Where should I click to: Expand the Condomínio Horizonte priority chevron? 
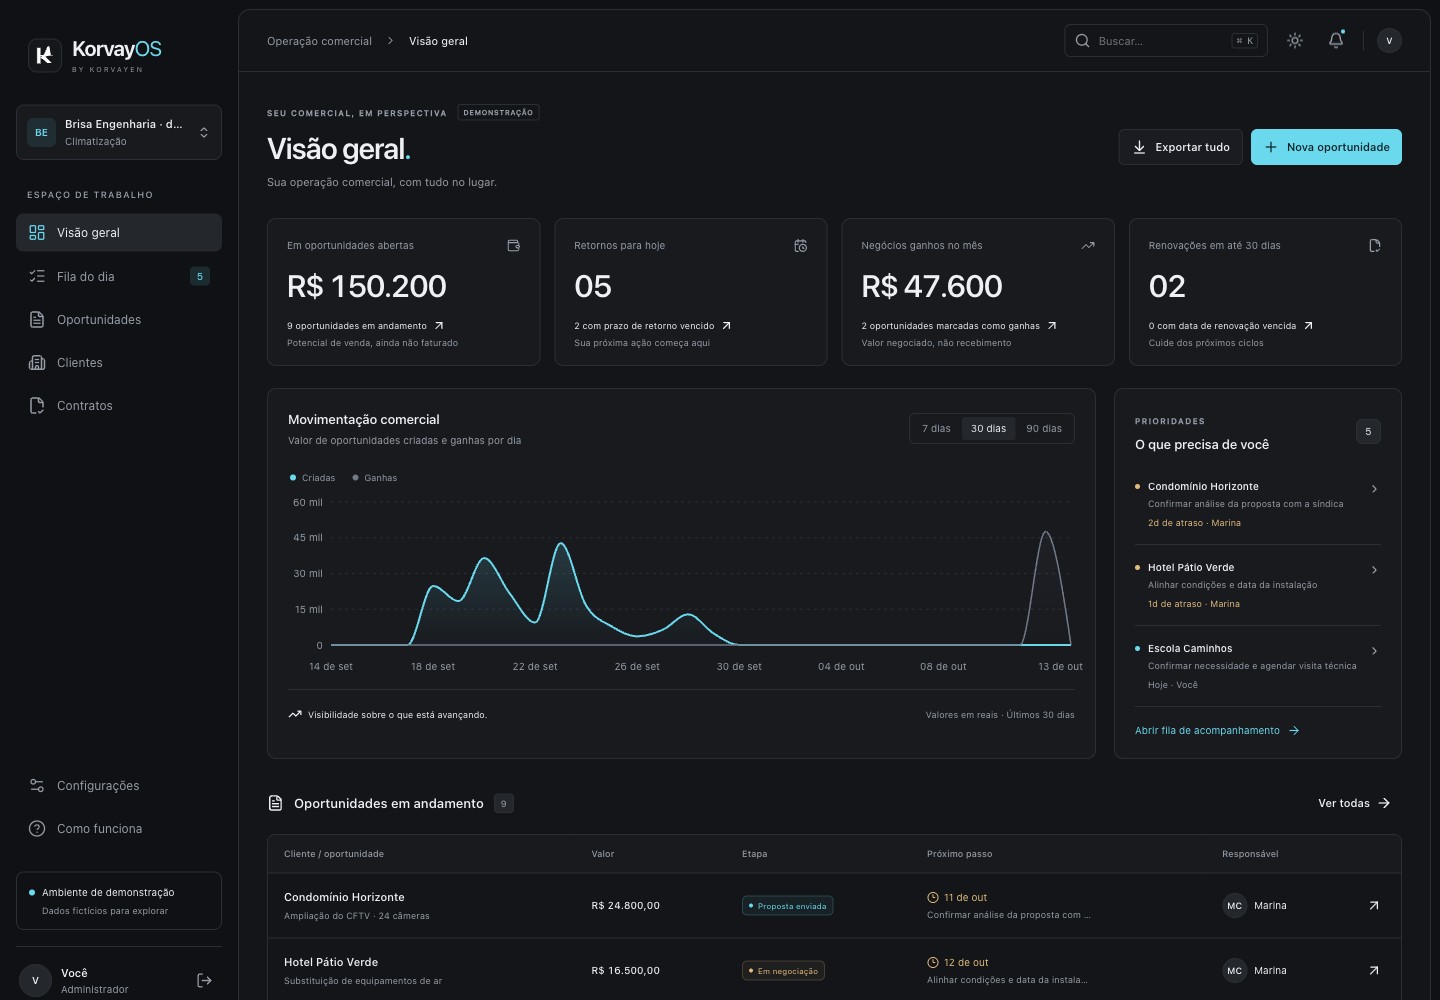tap(1374, 489)
